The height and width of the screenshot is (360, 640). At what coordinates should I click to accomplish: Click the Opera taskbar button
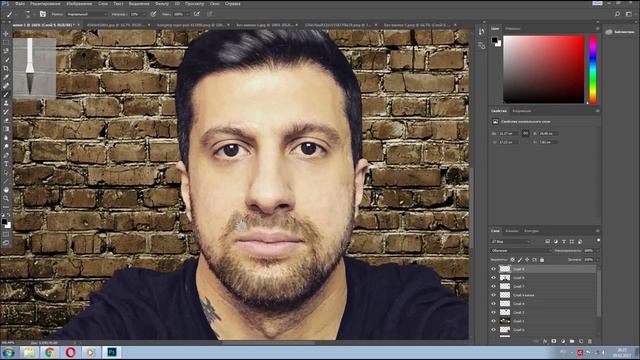tap(71, 352)
